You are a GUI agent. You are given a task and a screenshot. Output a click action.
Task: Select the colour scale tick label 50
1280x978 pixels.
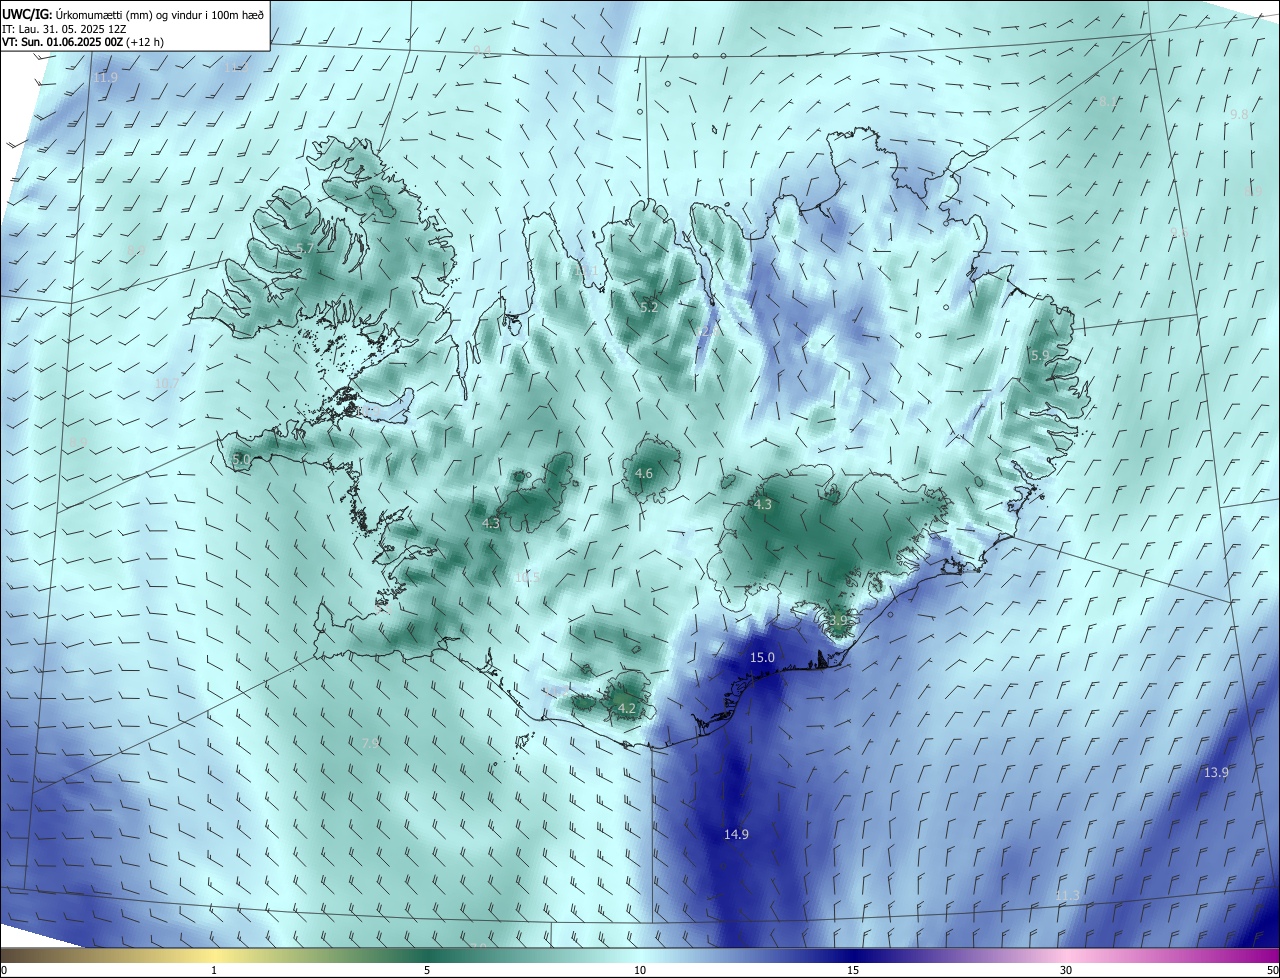tap(1272, 970)
